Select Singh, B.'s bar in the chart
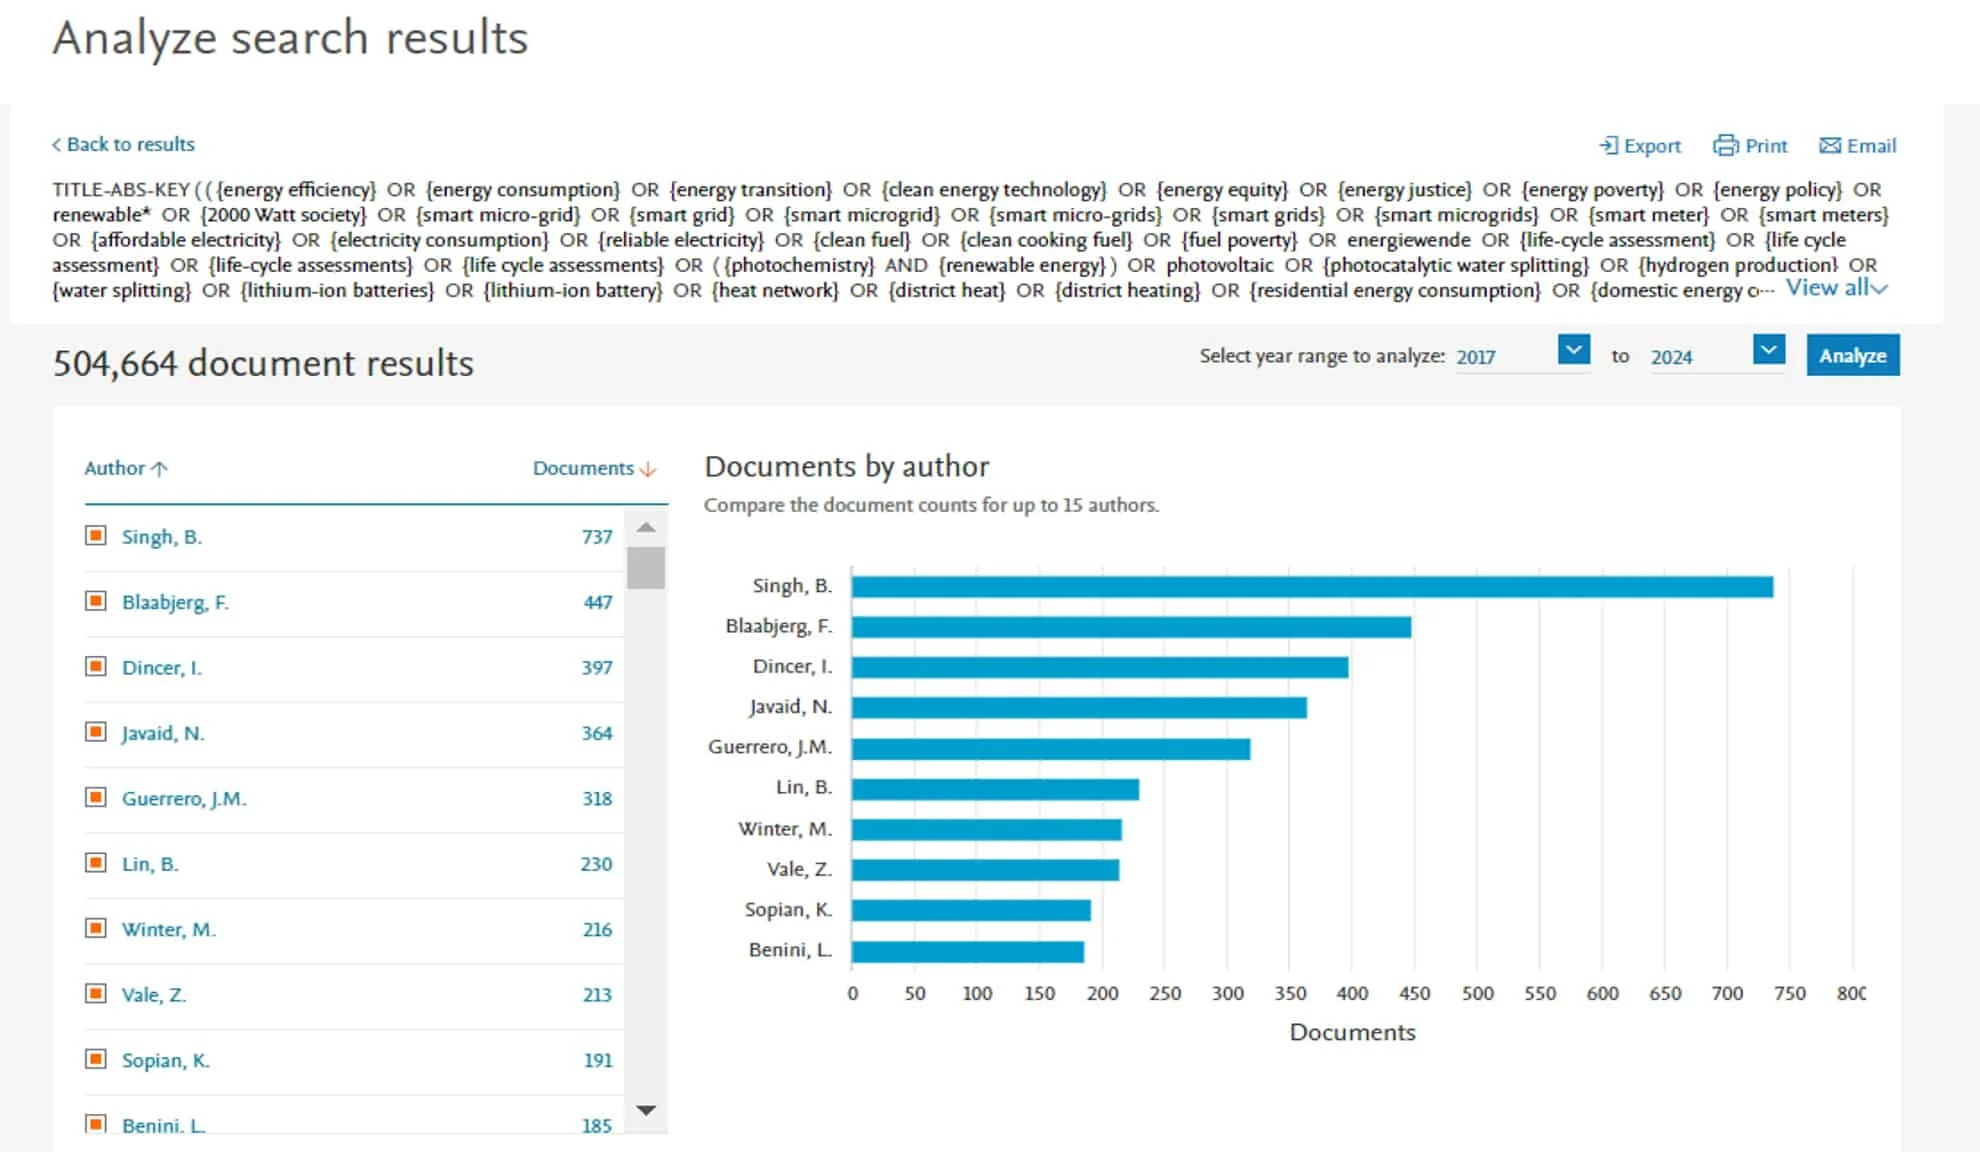Screen dimensions: 1980x1152 pyautogui.click(x=1300, y=585)
